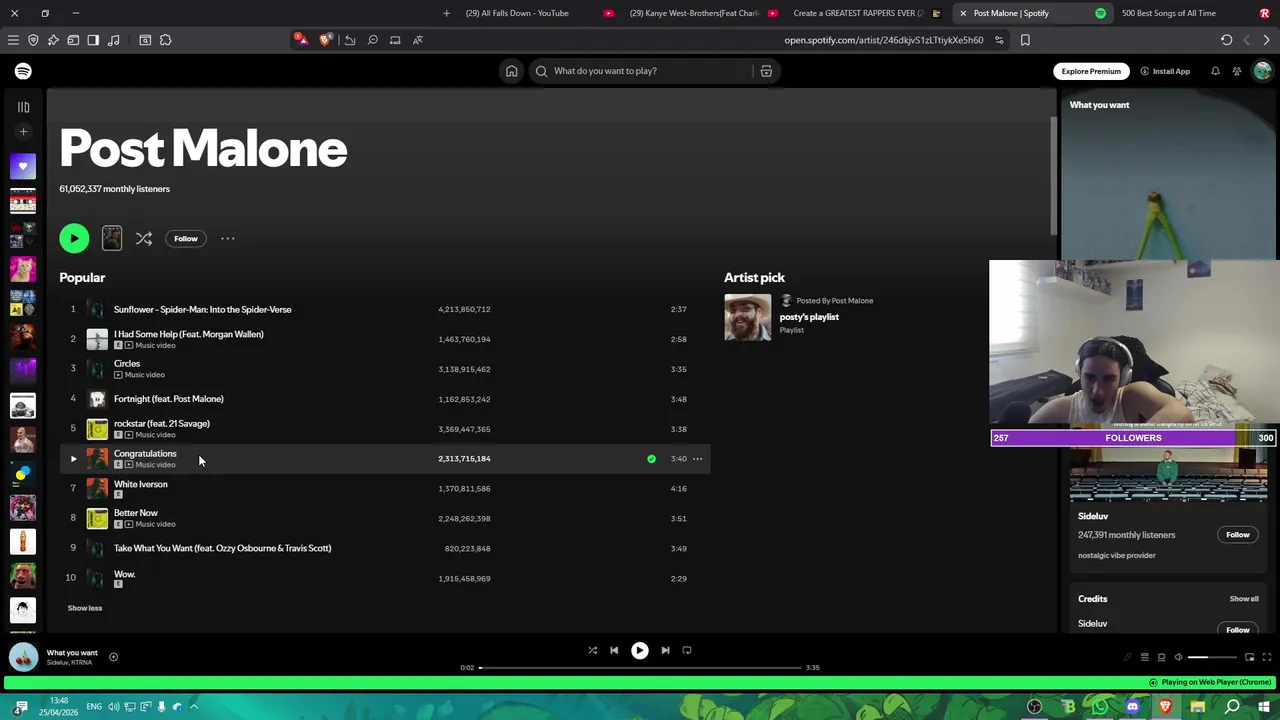Image resolution: width=1280 pixels, height=720 pixels.
Task: Open the miniplayer icon
Action: 1249,657
